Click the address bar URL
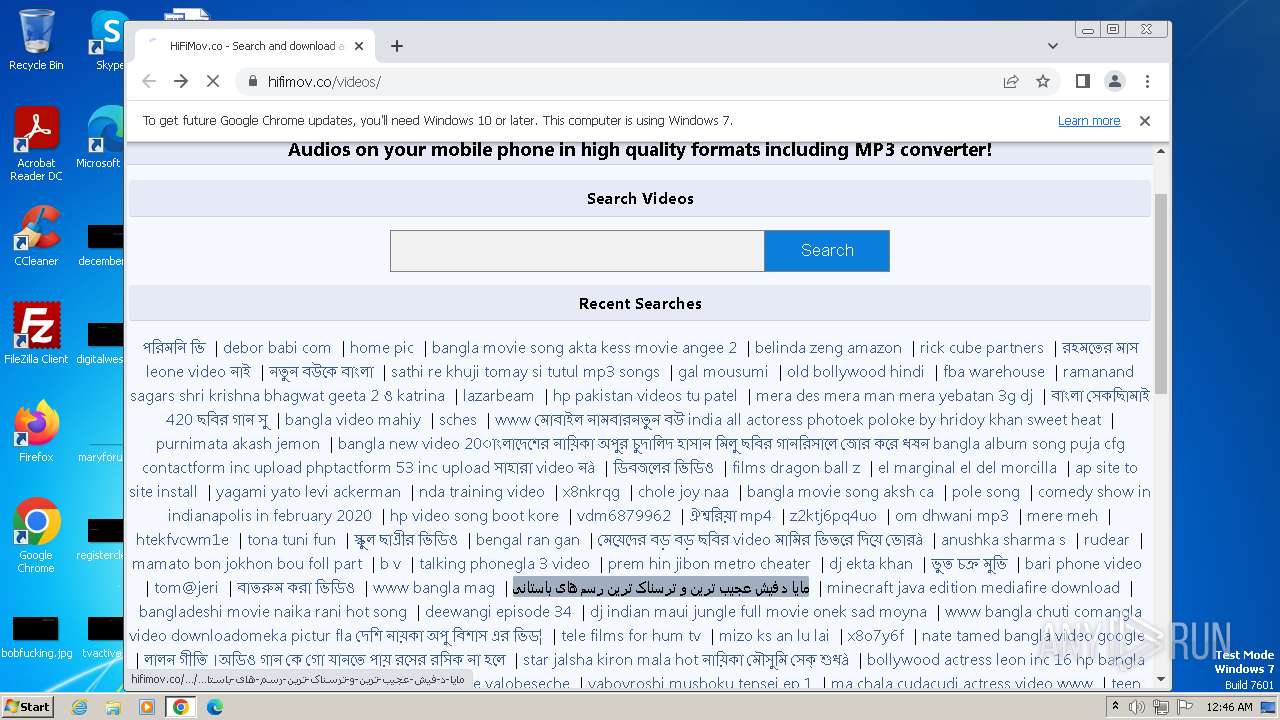 tap(324, 82)
